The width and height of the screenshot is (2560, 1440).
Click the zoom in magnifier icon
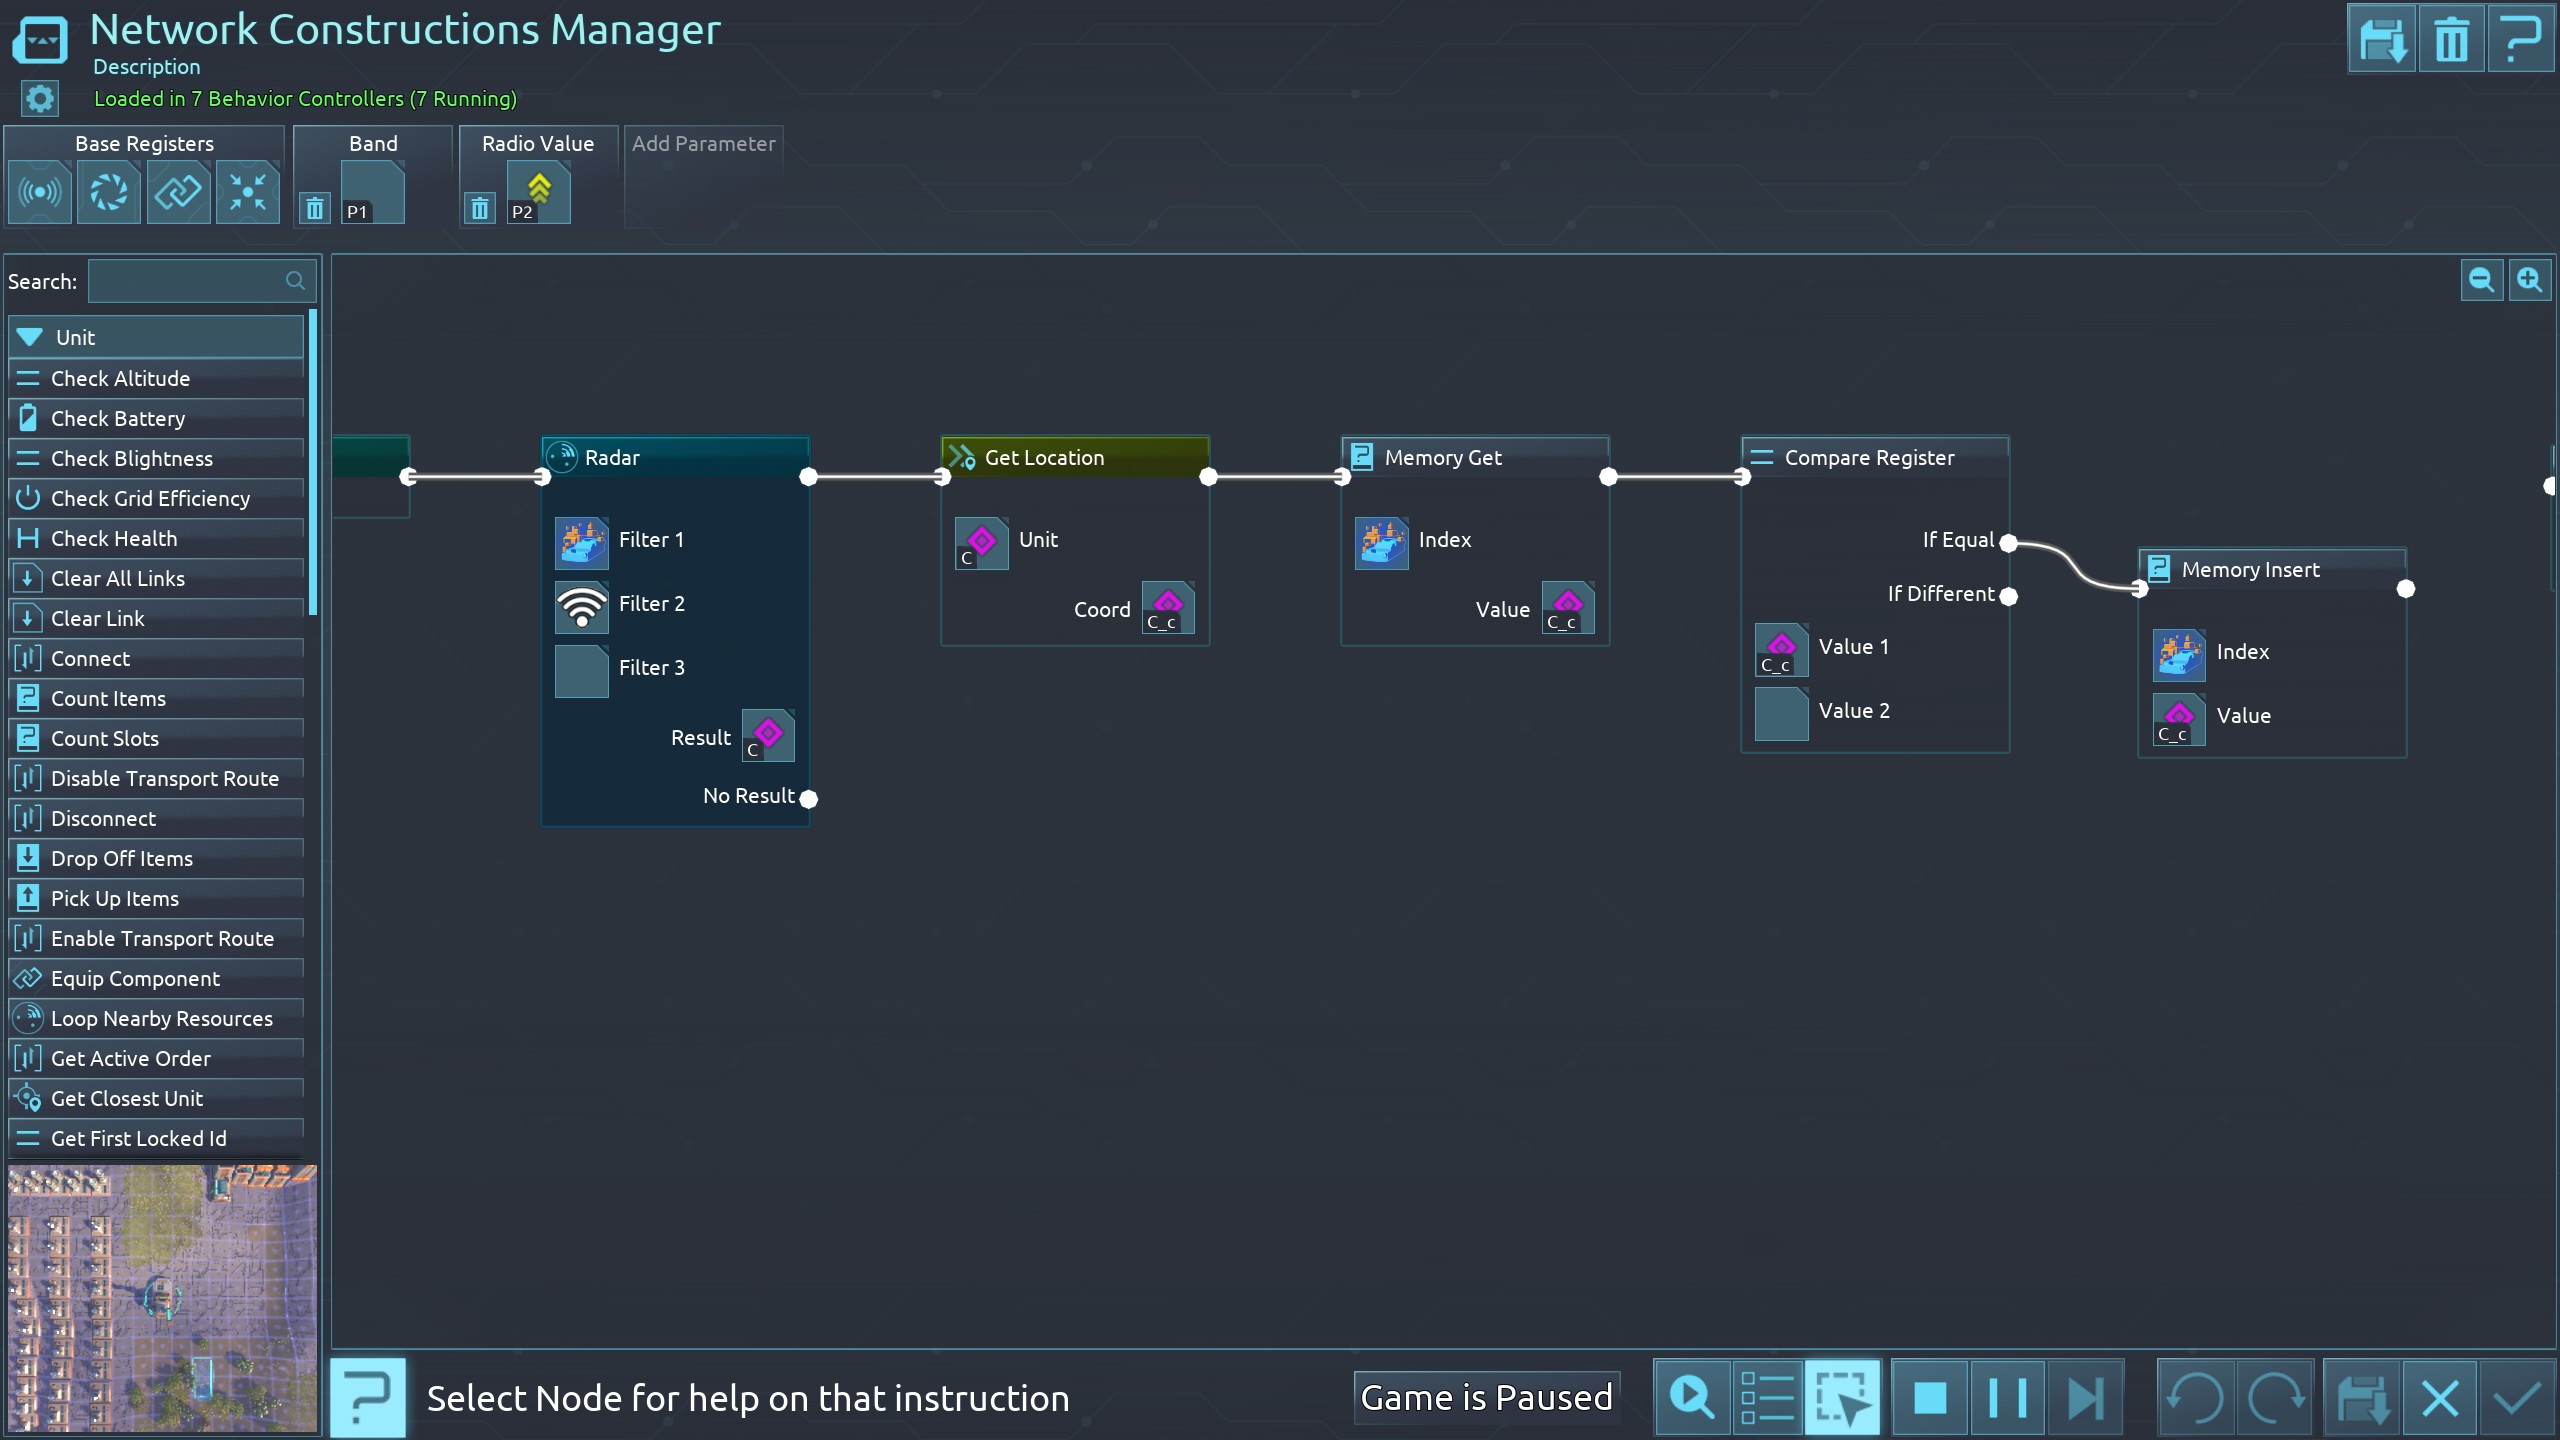(x=2529, y=280)
